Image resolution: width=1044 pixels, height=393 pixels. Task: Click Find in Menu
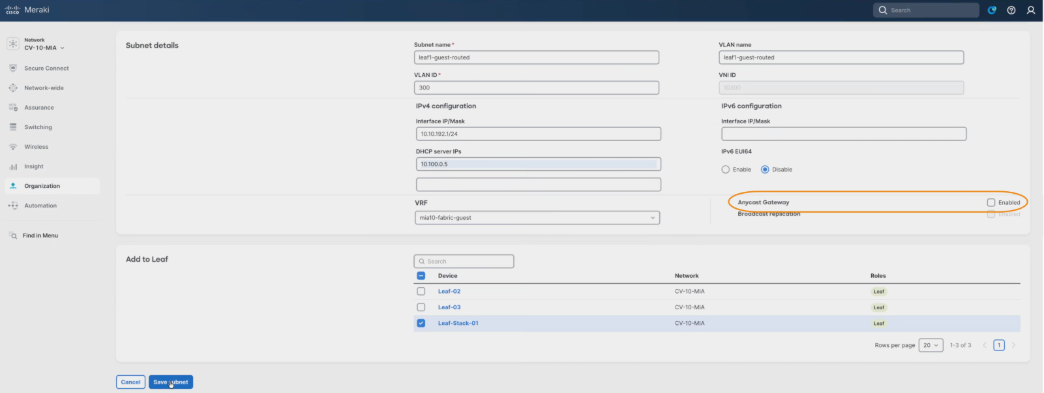[x=40, y=236]
